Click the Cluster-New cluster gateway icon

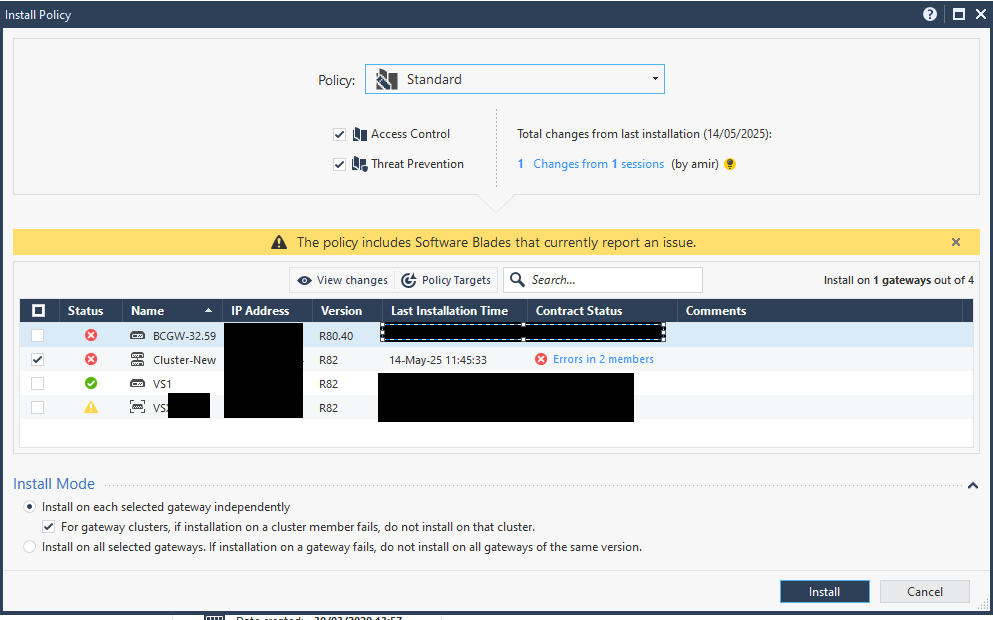pyautogui.click(x=138, y=360)
